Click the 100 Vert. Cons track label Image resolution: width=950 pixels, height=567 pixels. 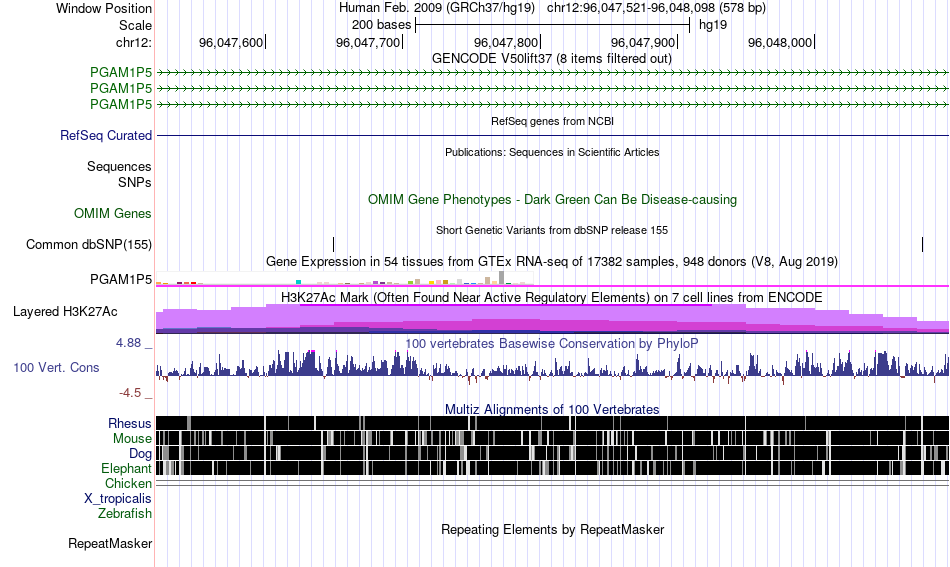56,368
